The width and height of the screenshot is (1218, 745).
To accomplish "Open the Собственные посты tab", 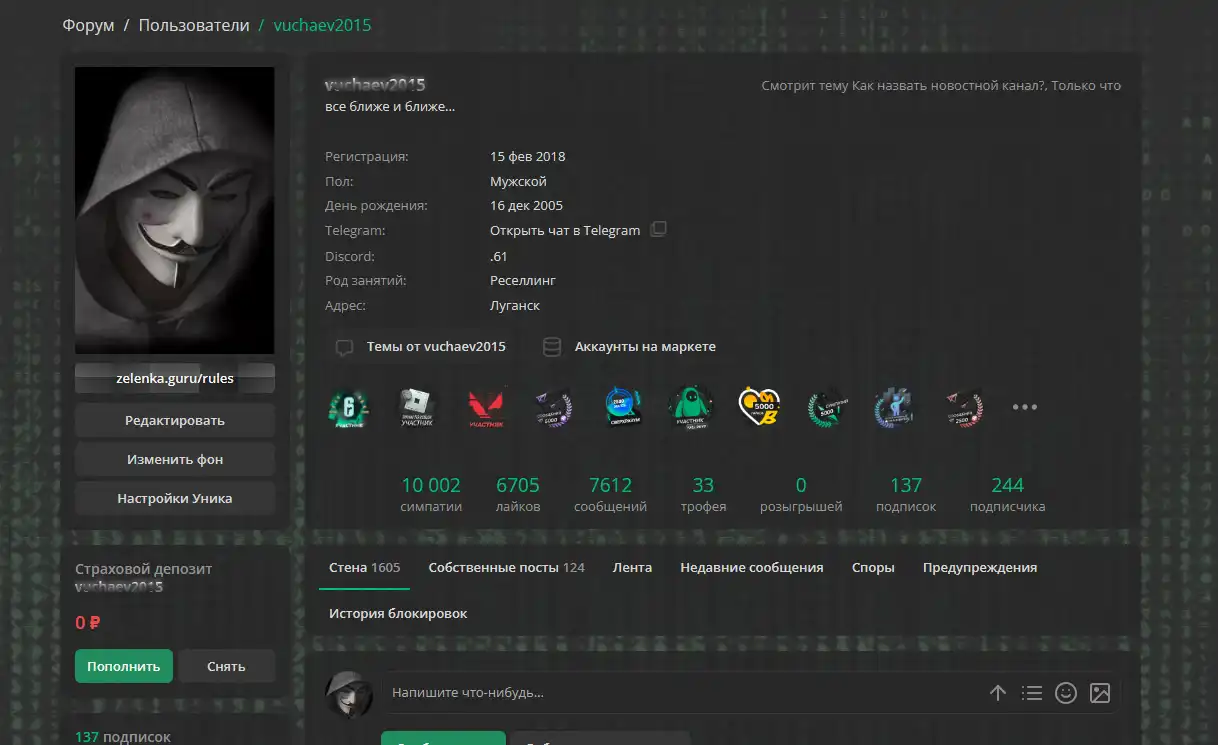I will [x=506, y=567].
